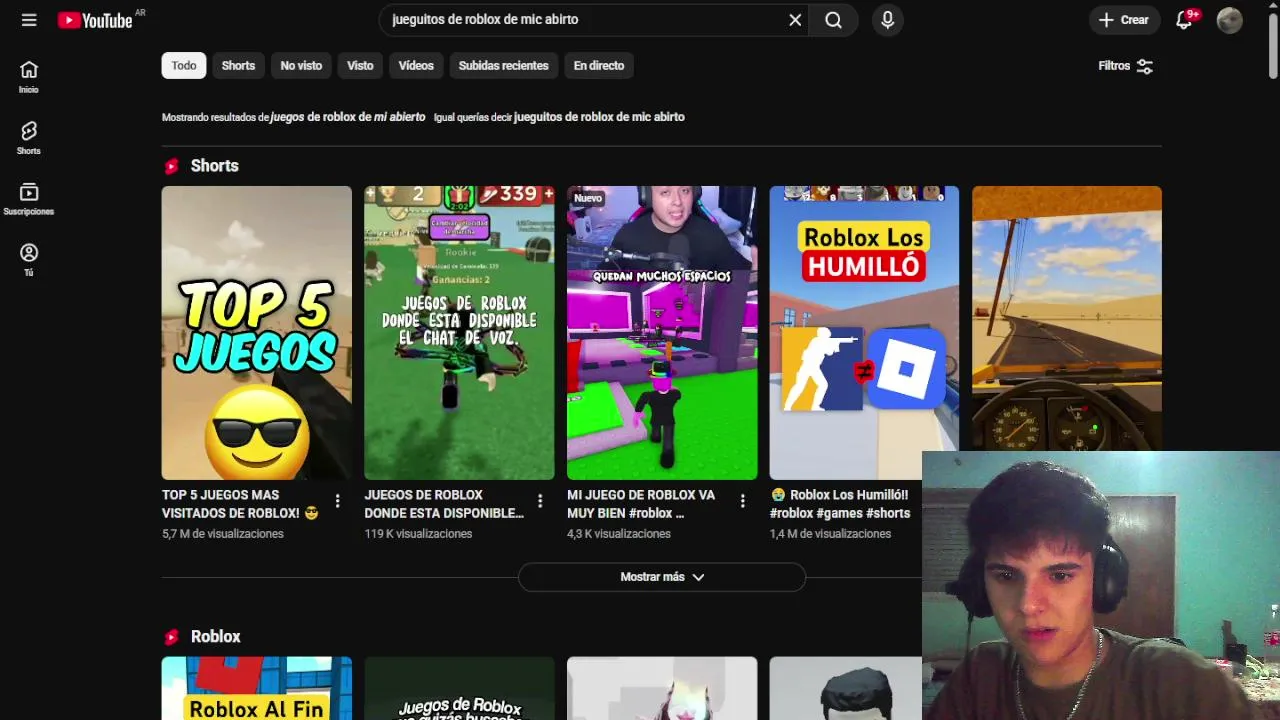
Task: Open the account avatar menu
Action: point(1229,20)
